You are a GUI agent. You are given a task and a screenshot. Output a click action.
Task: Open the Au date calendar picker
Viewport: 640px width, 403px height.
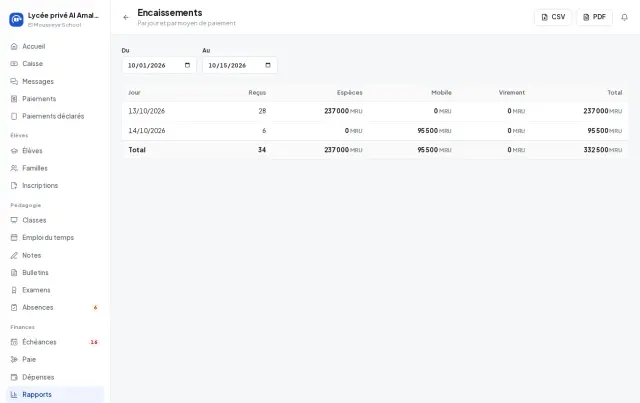click(268, 65)
